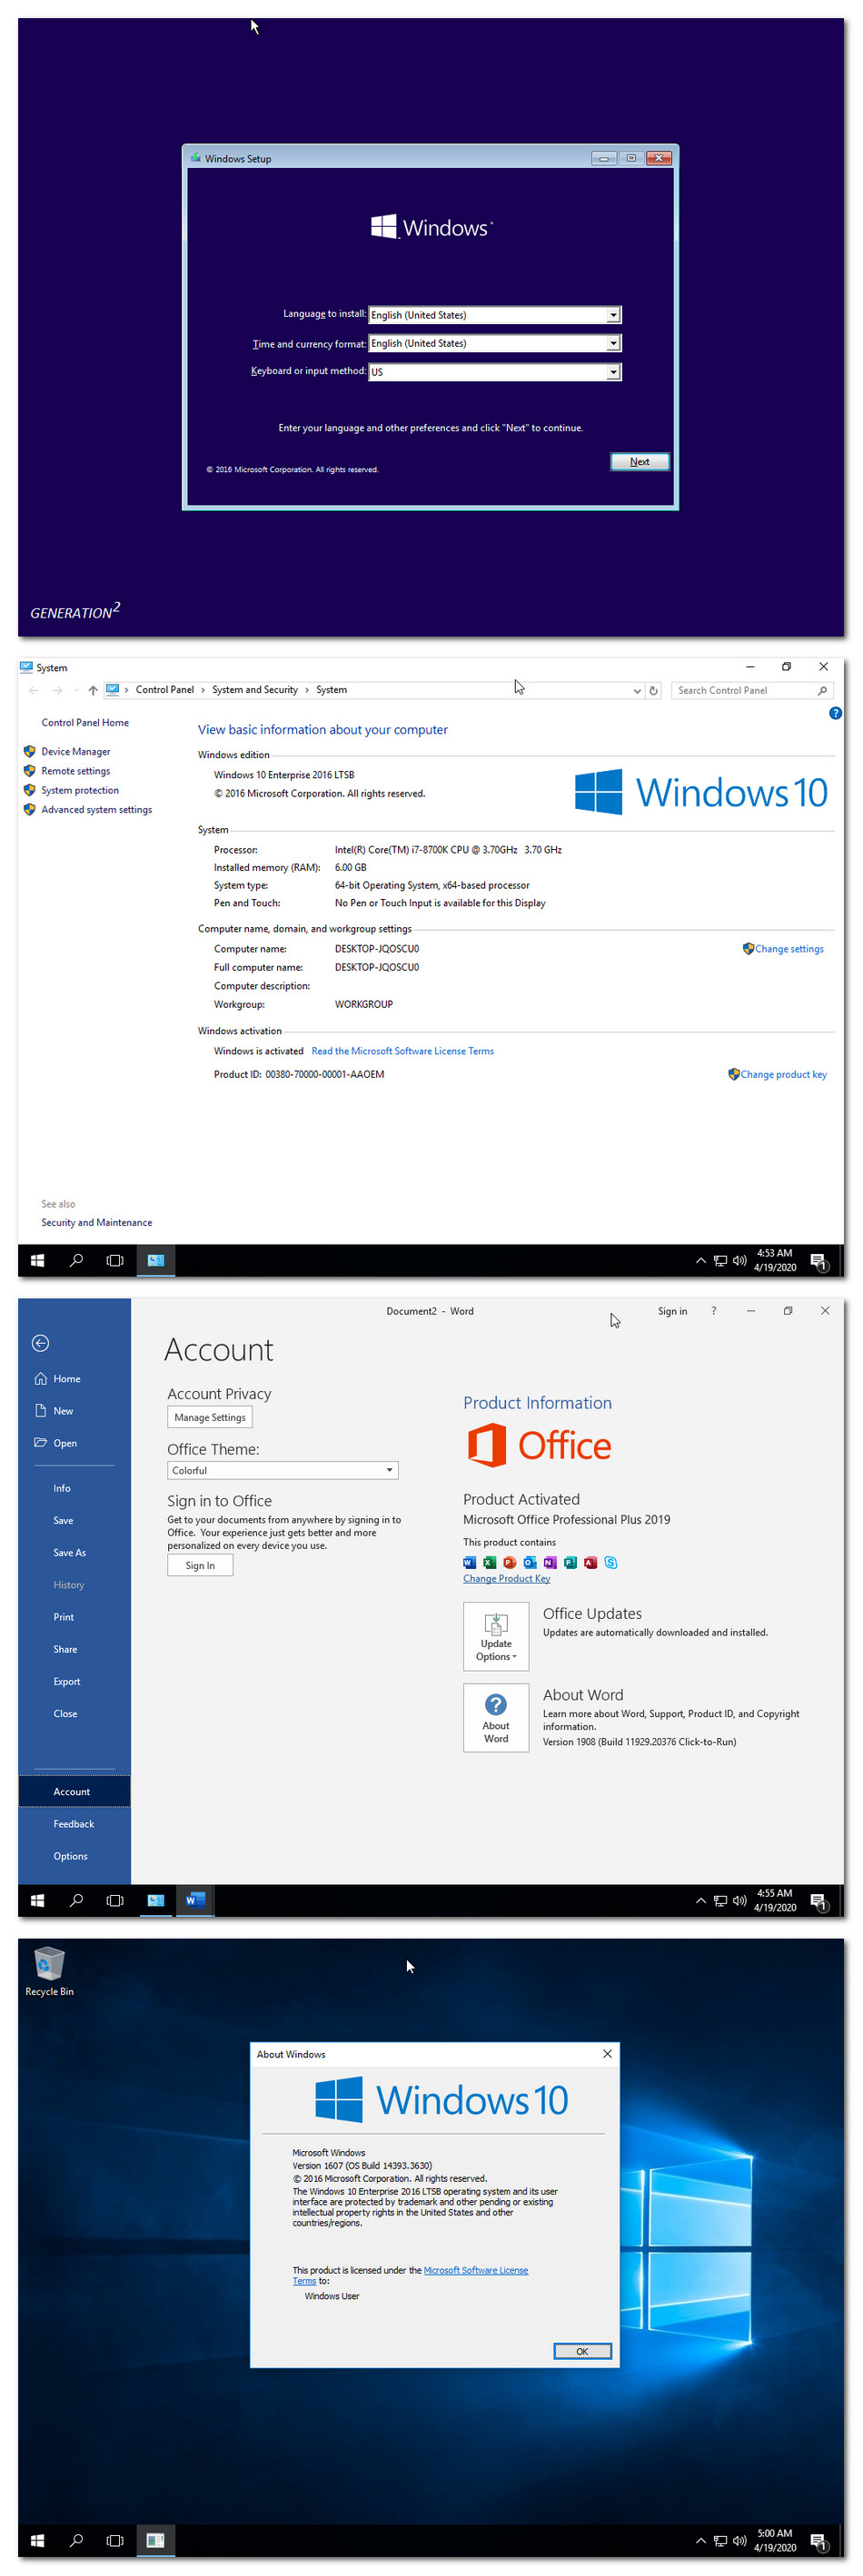
Task: Choose Save As in Word backstage
Action: click(x=69, y=1552)
